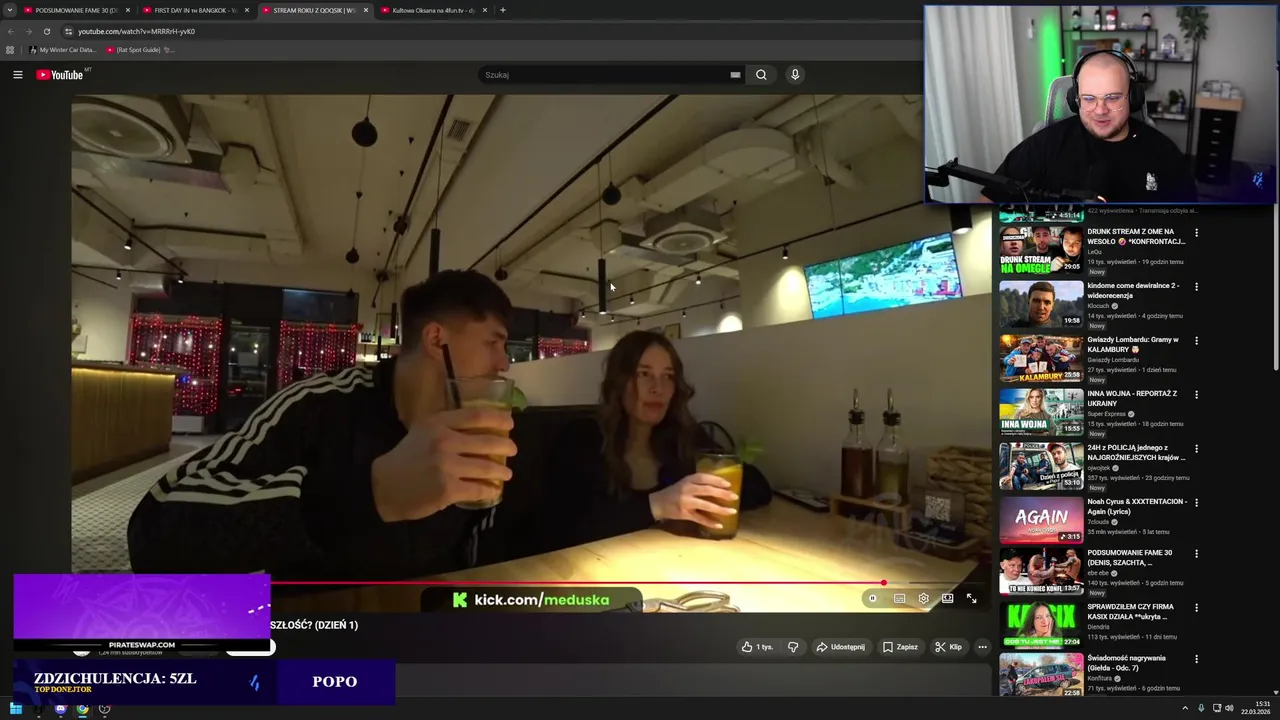Close the FIRST DAY IN BANGKOK tab
The width and height of the screenshot is (1280, 720).
click(x=246, y=10)
